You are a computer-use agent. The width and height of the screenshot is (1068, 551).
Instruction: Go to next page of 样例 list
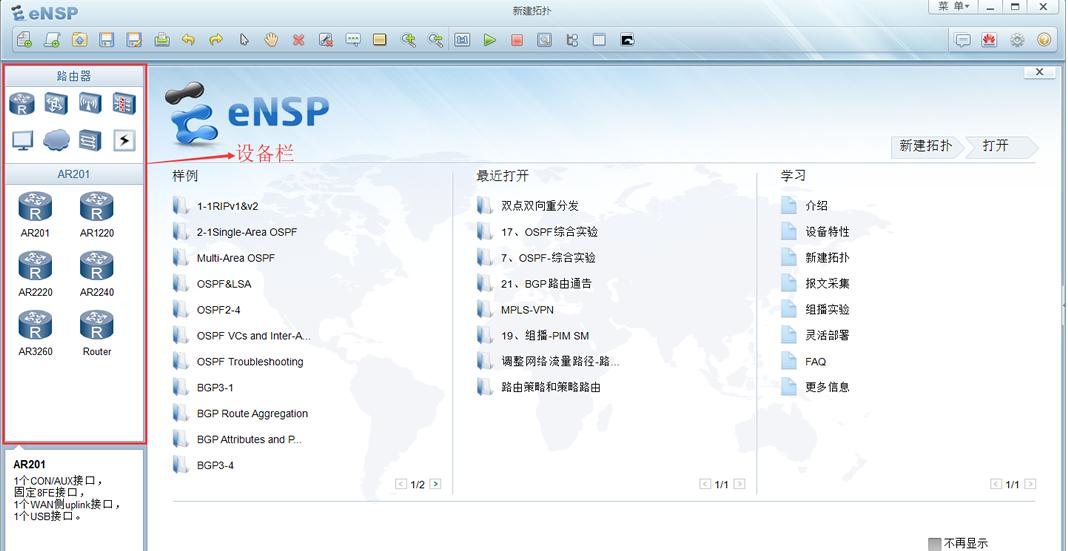pos(435,484)
